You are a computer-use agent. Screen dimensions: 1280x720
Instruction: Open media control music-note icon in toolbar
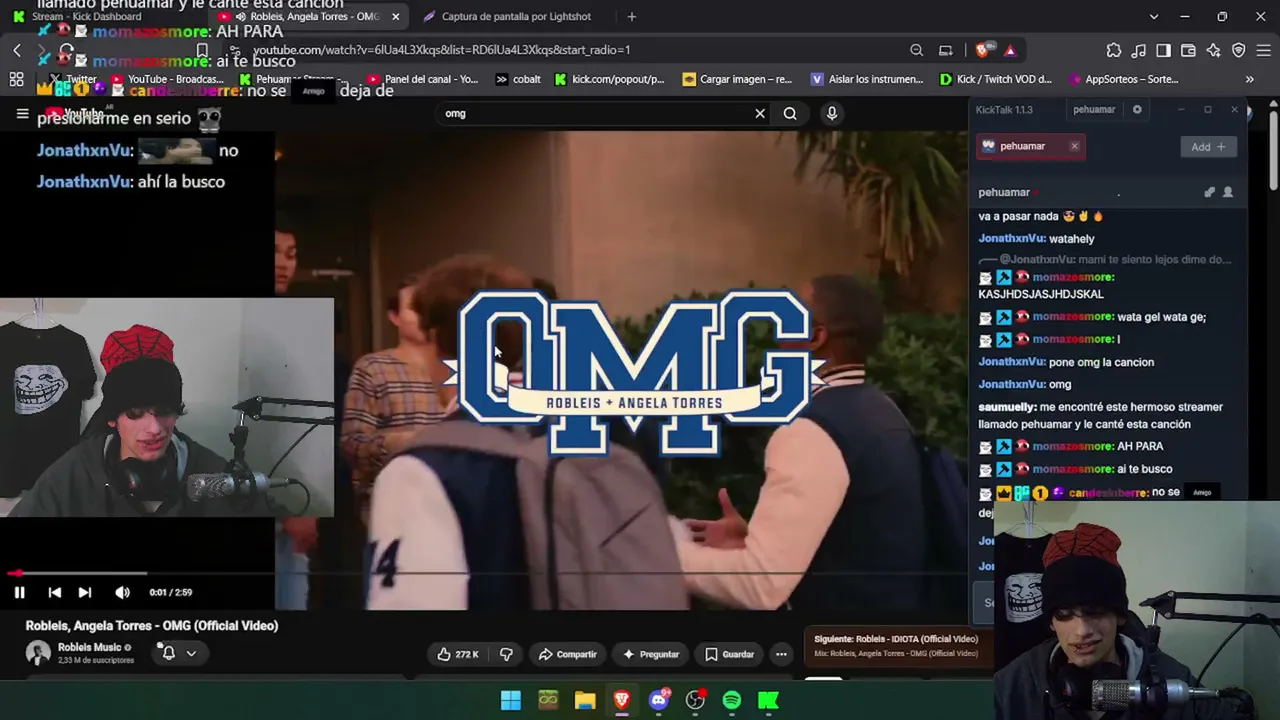(x=1139, y=50)
